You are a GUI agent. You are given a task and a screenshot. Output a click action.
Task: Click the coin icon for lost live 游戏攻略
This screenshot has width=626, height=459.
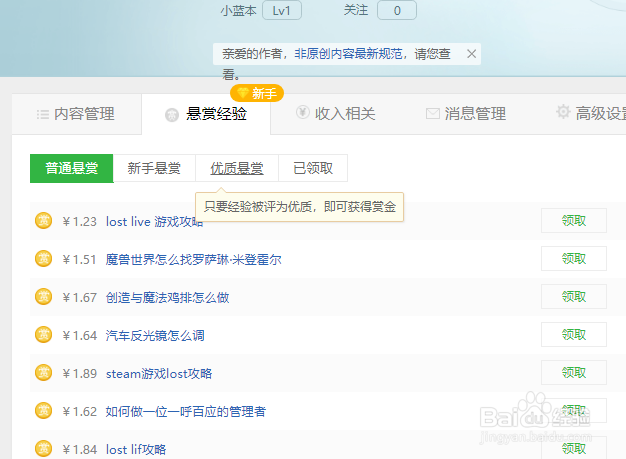pyautogui.click(x=44, y=220)
